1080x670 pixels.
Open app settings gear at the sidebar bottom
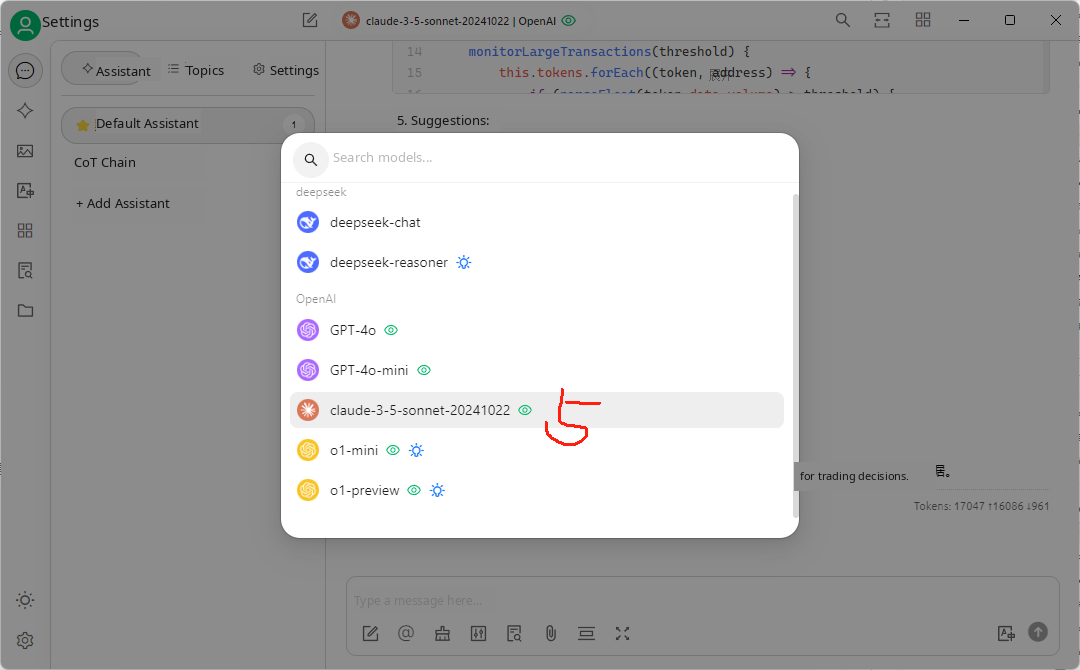[25, 640]
